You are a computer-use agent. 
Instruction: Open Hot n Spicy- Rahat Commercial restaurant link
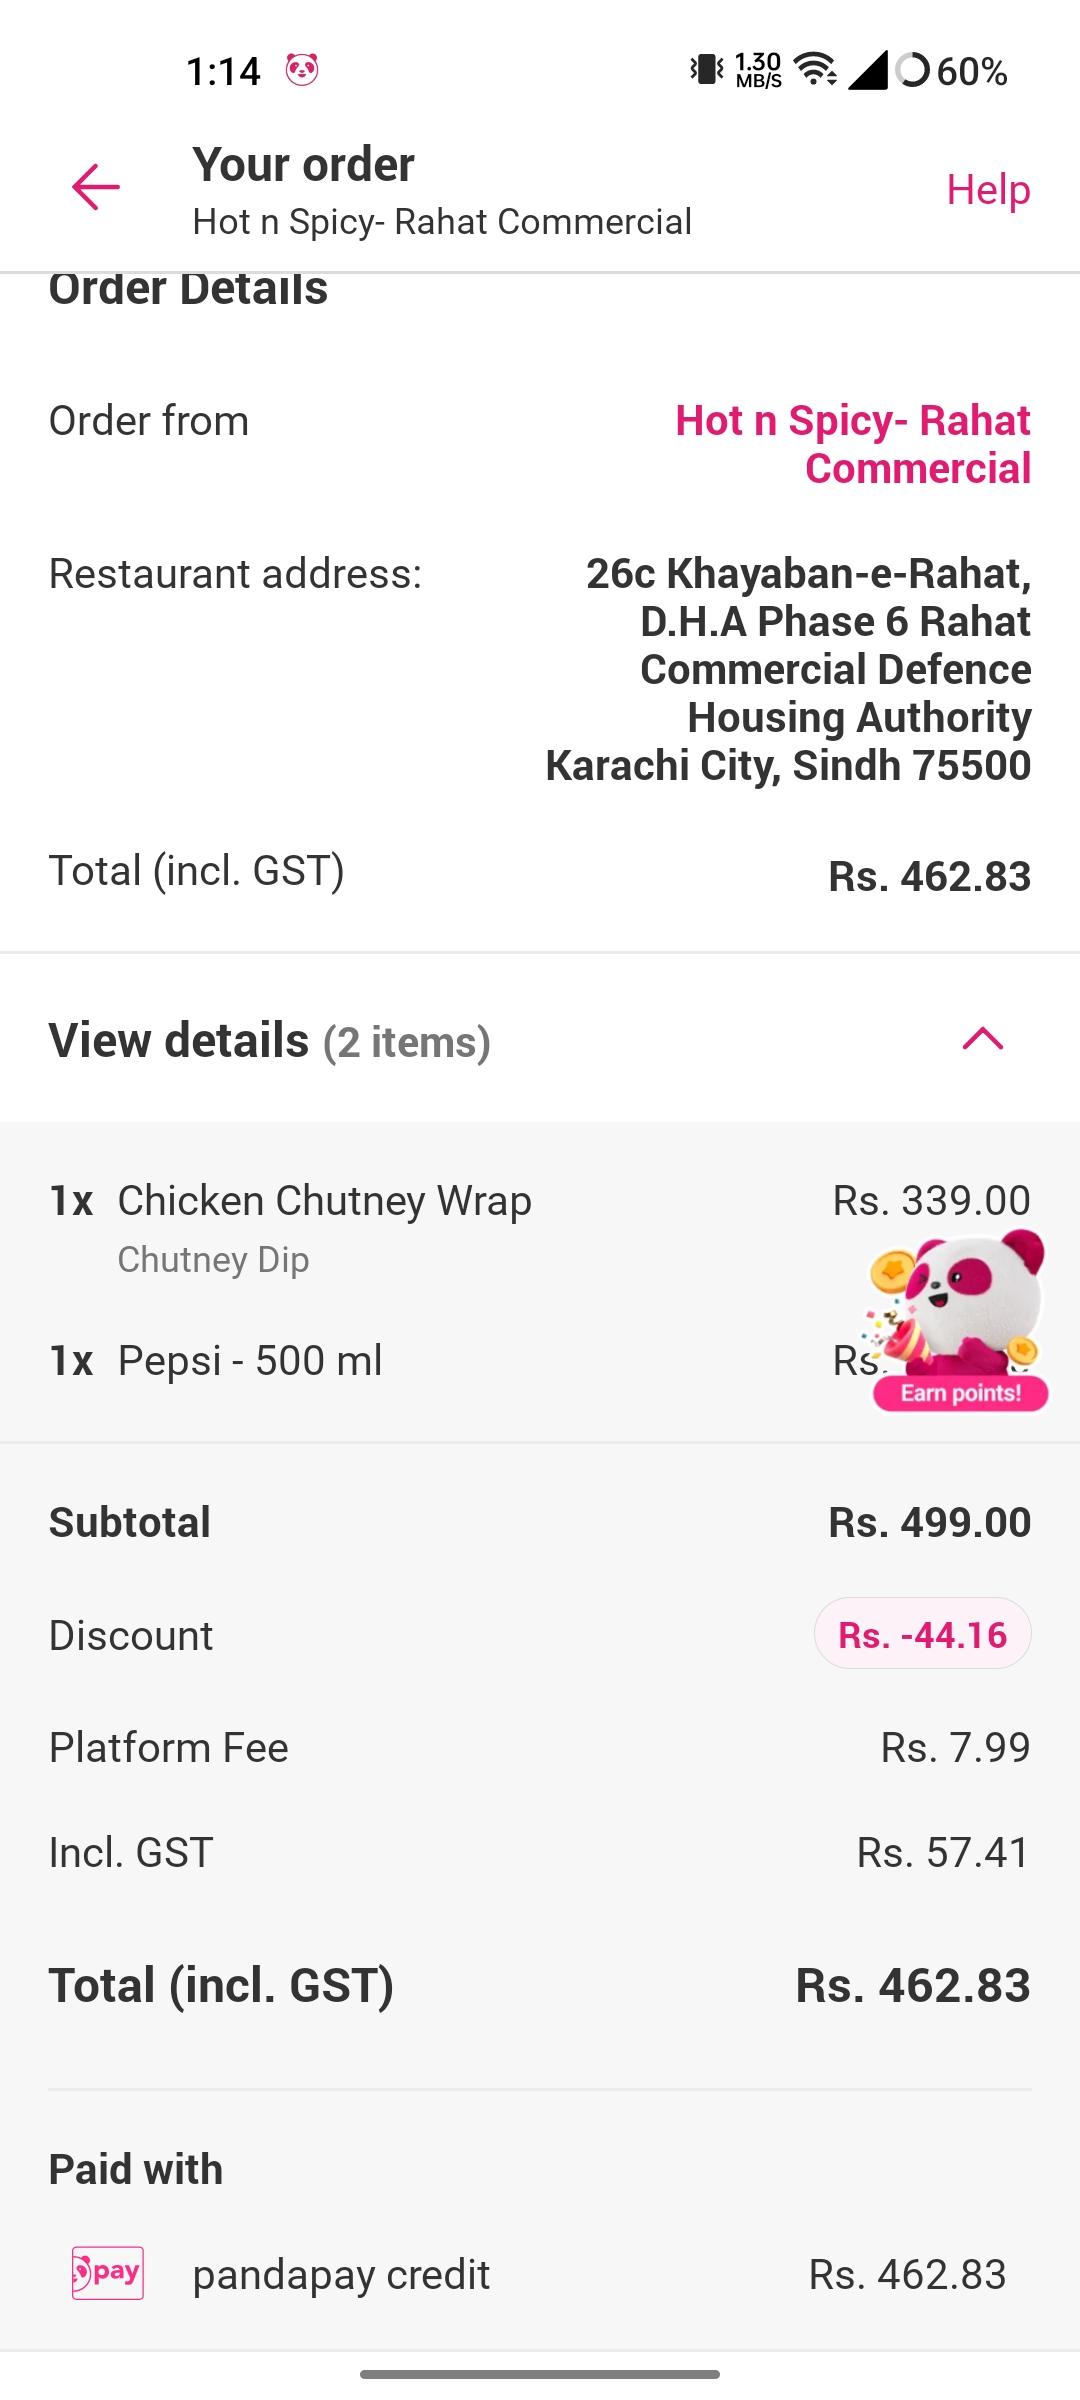(x=852, y=444)
